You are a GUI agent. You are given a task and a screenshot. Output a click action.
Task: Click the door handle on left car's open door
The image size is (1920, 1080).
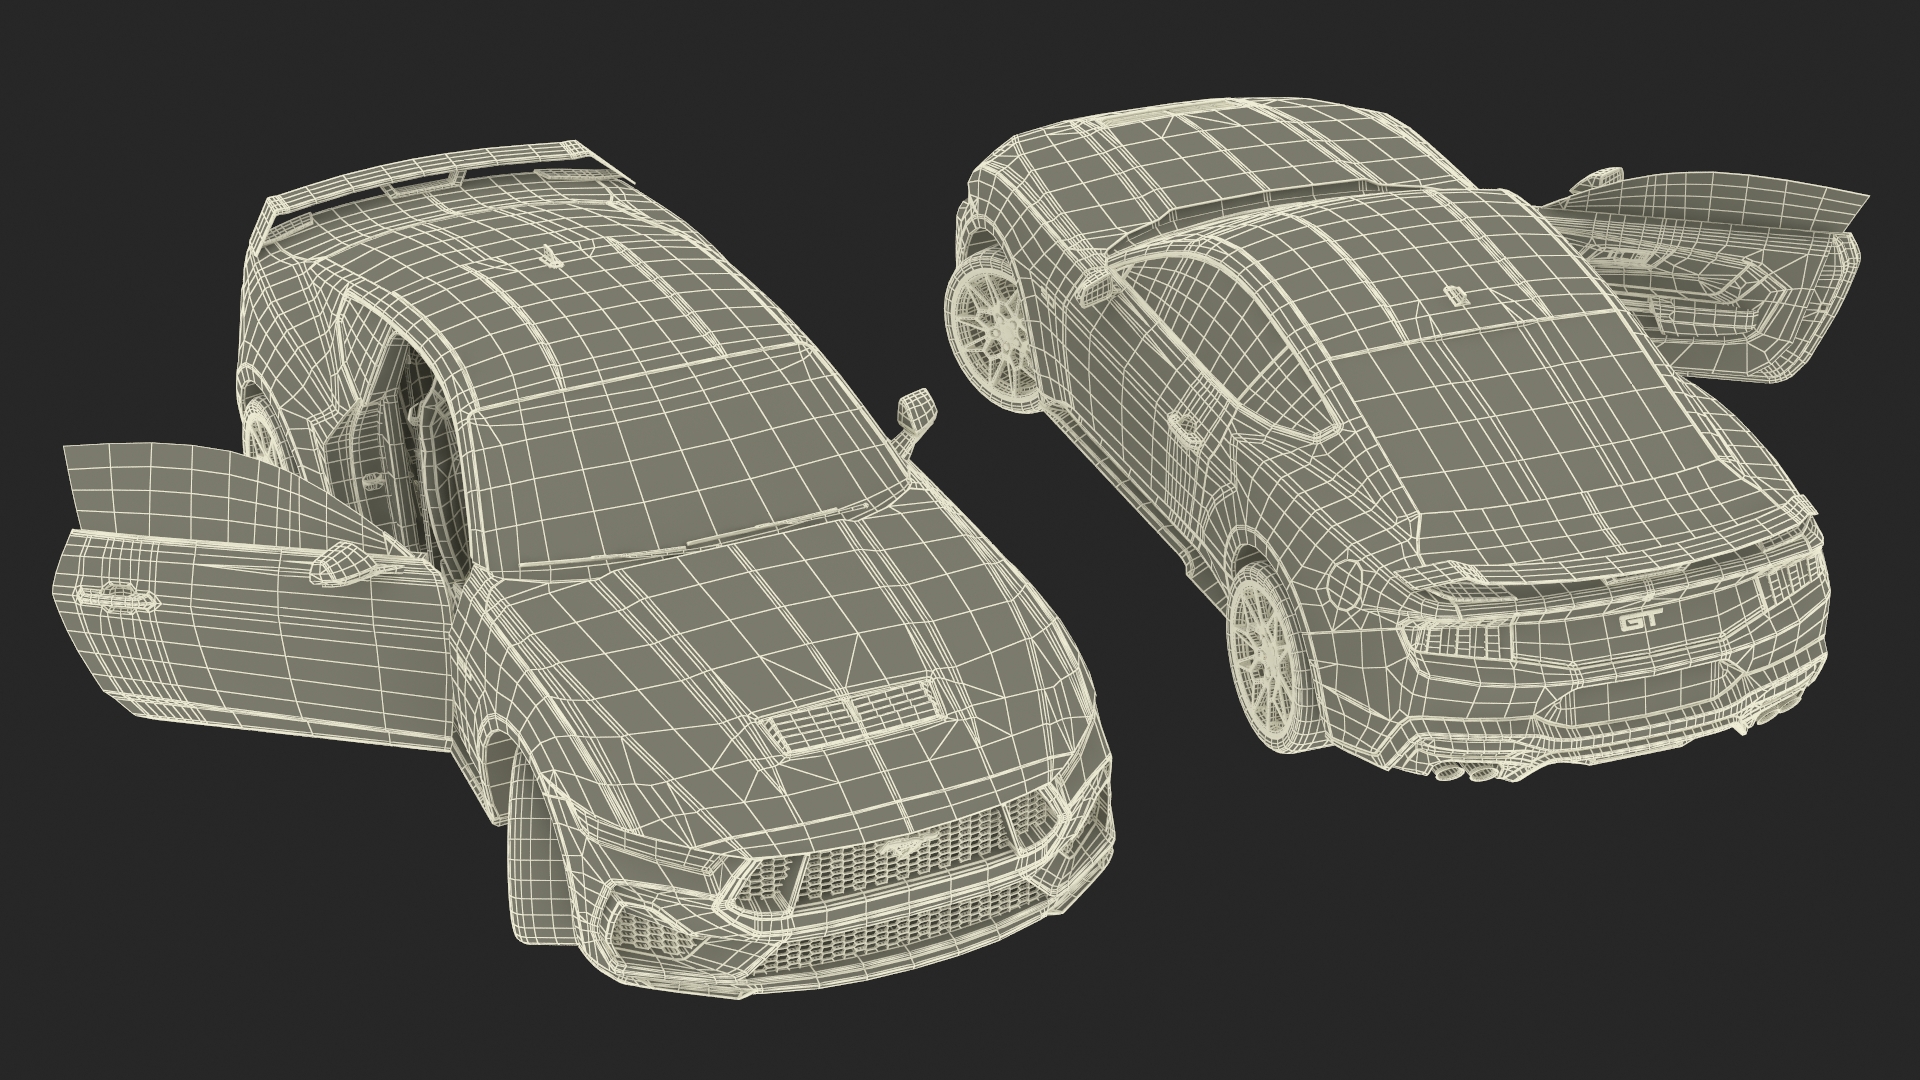point(118,598)
